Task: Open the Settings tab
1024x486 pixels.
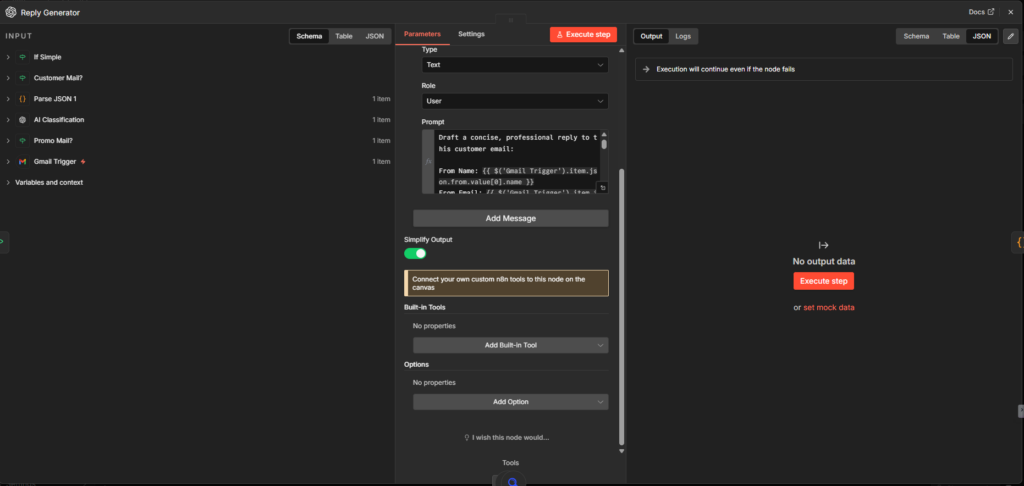Action: 471,34
